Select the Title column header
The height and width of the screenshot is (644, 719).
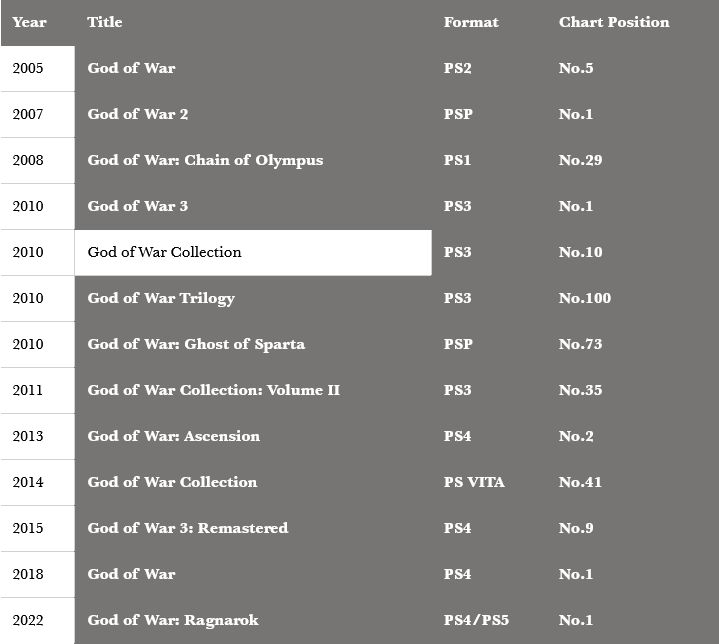point(105,22)
